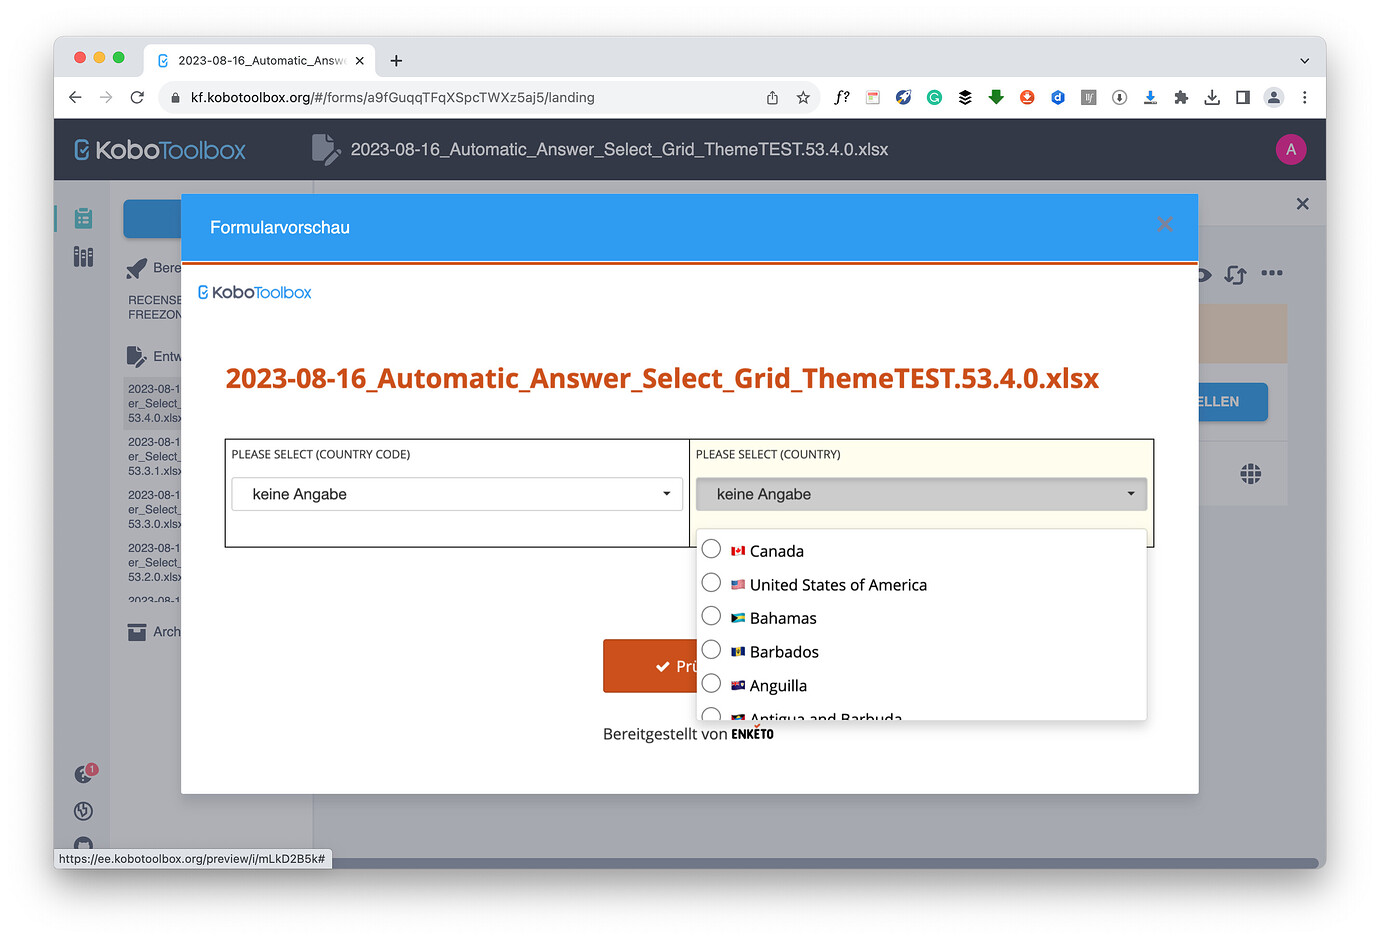Click the KoboToolbox header logo

160,150
